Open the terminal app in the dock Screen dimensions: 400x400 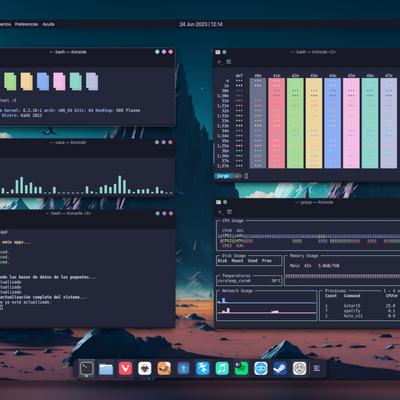point(87,369)
